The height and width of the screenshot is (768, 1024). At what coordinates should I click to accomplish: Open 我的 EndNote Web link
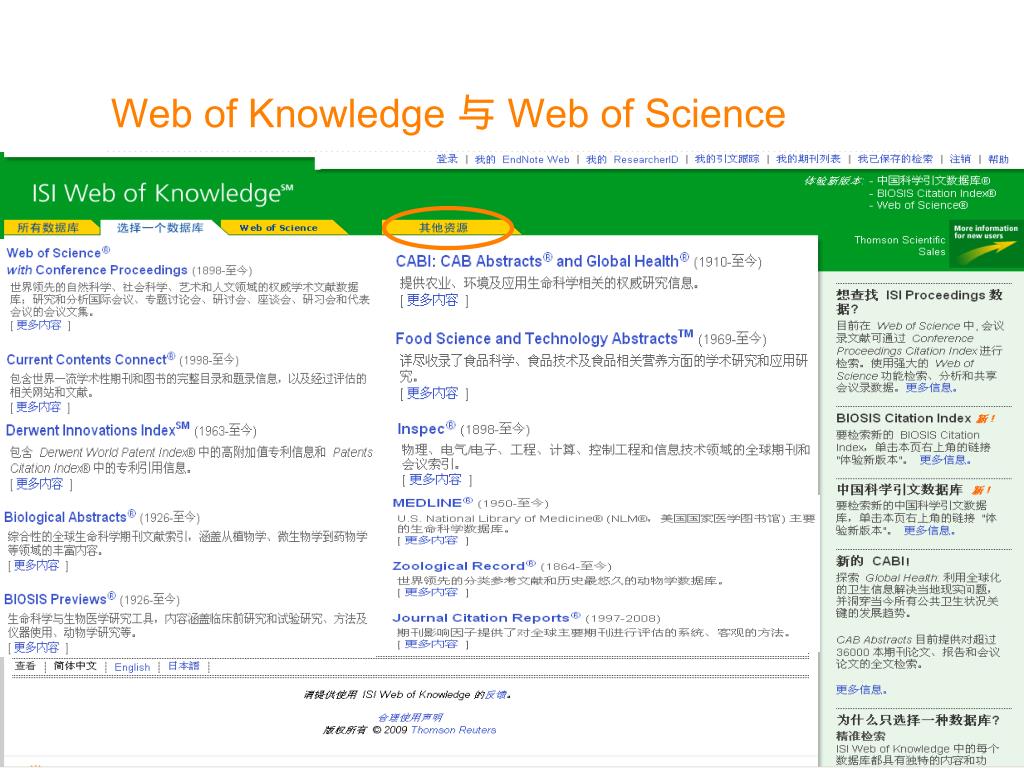pos(522,159)
